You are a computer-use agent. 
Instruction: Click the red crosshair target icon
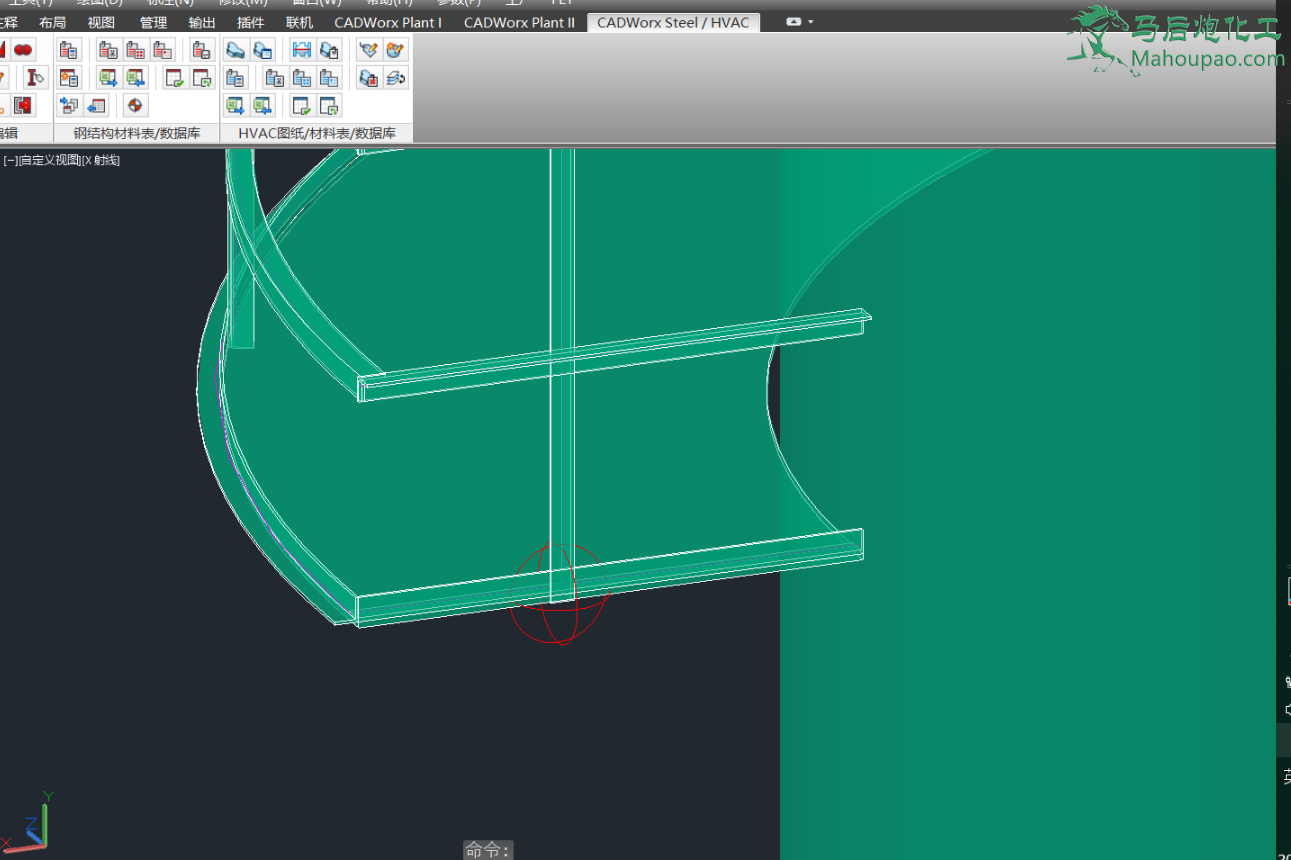136,105
